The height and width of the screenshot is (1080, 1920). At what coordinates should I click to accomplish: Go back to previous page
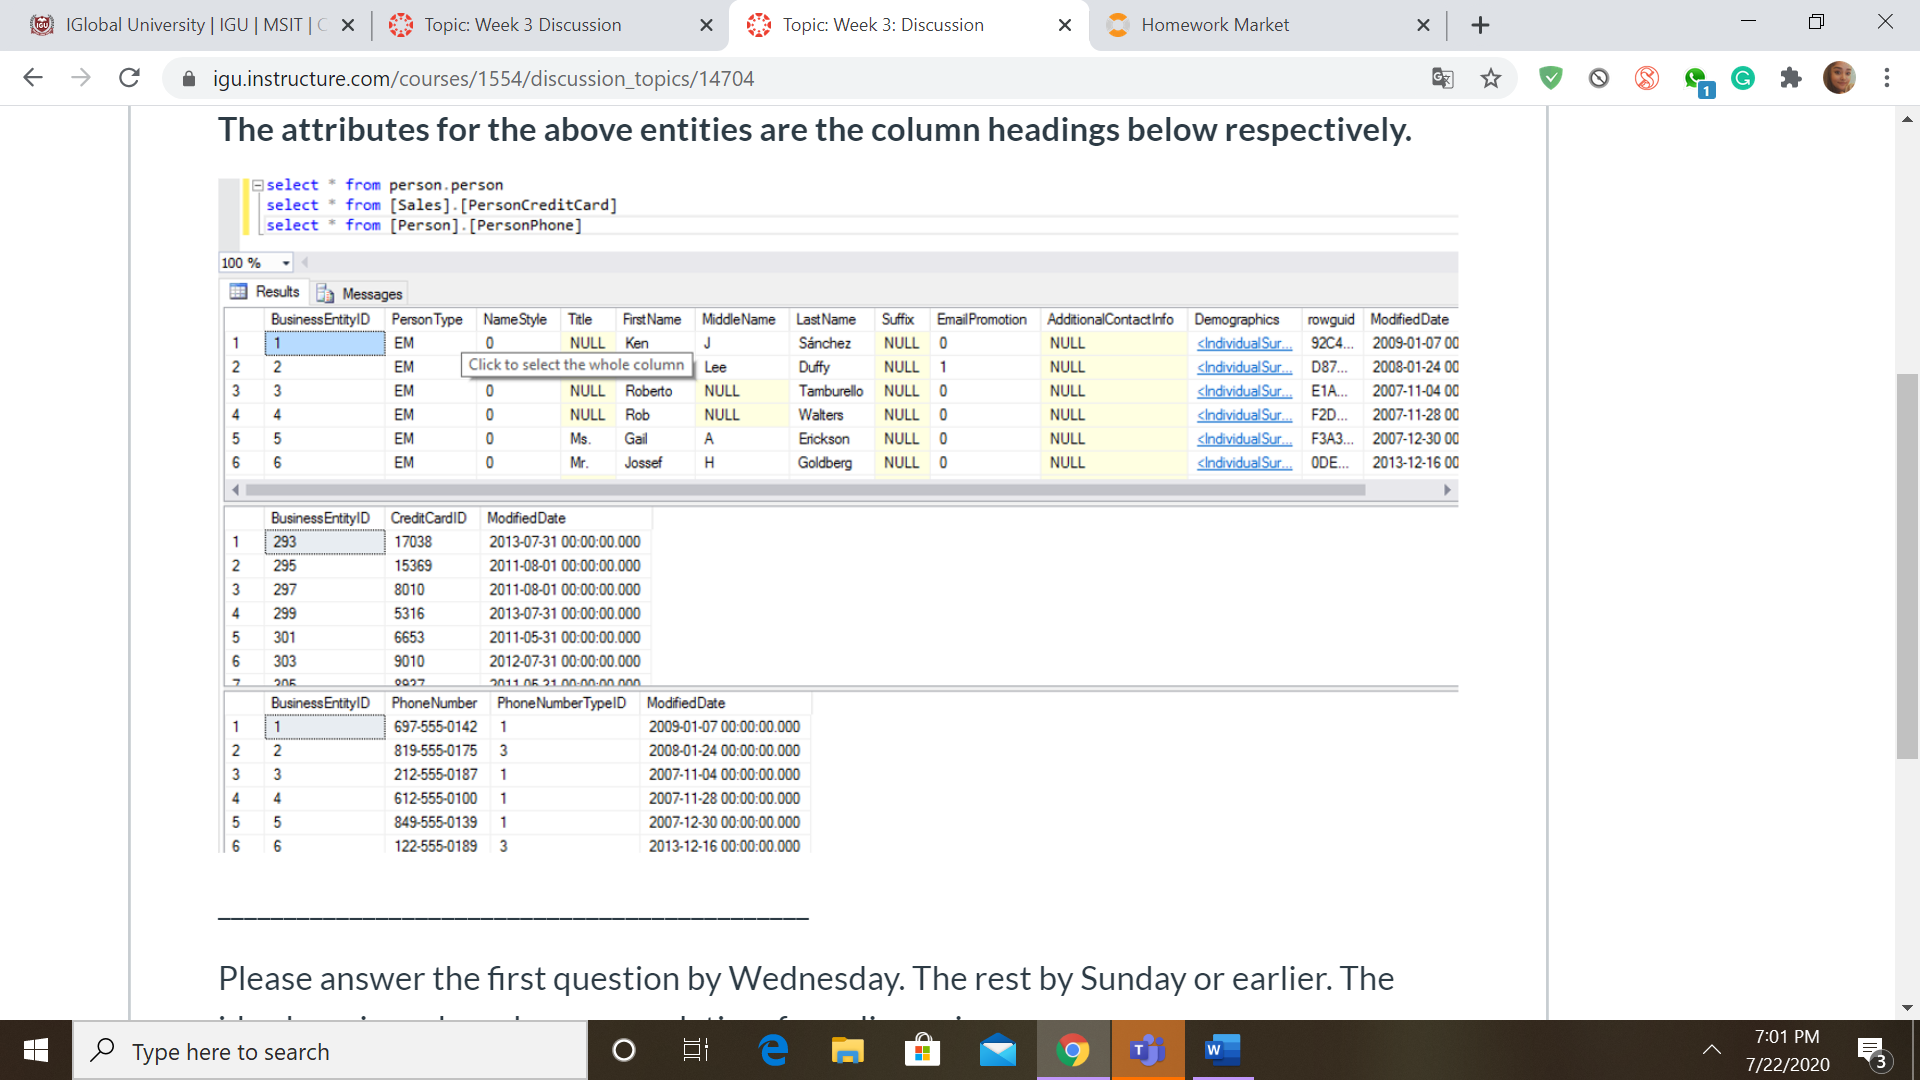coord(33,78)
